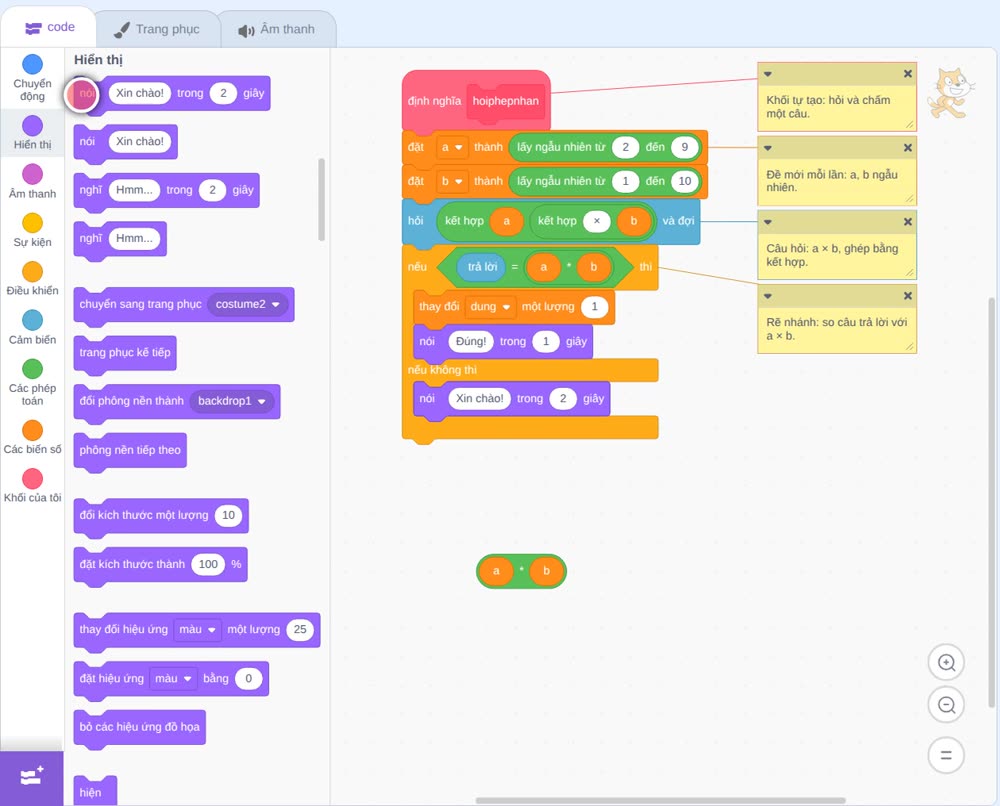Click the 'Đúng!' text field in nói block
1000x806 pixels.
471,341
